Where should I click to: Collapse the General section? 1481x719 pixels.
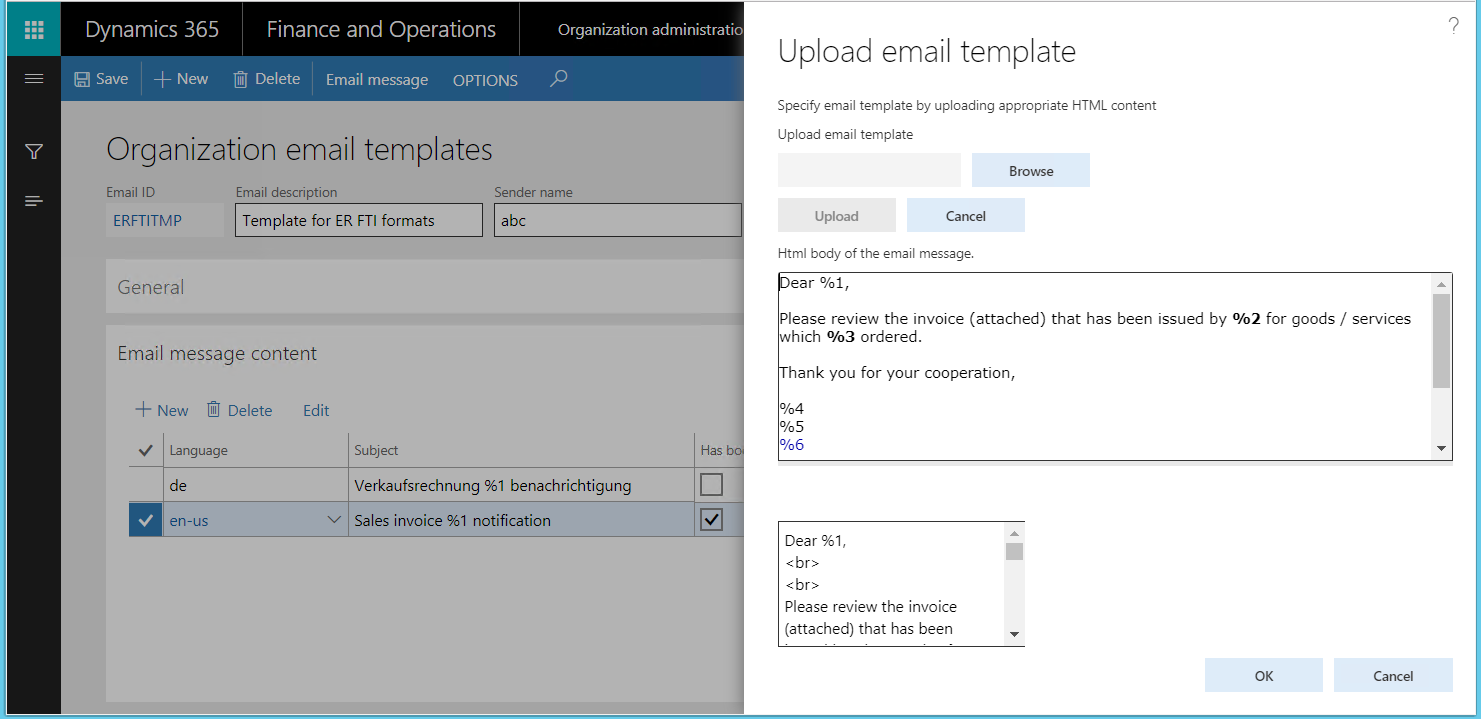tap(150, 287)
